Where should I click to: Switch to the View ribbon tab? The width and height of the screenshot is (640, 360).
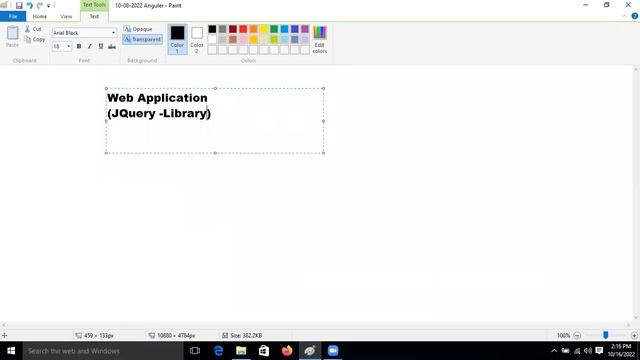coord(66,16)
